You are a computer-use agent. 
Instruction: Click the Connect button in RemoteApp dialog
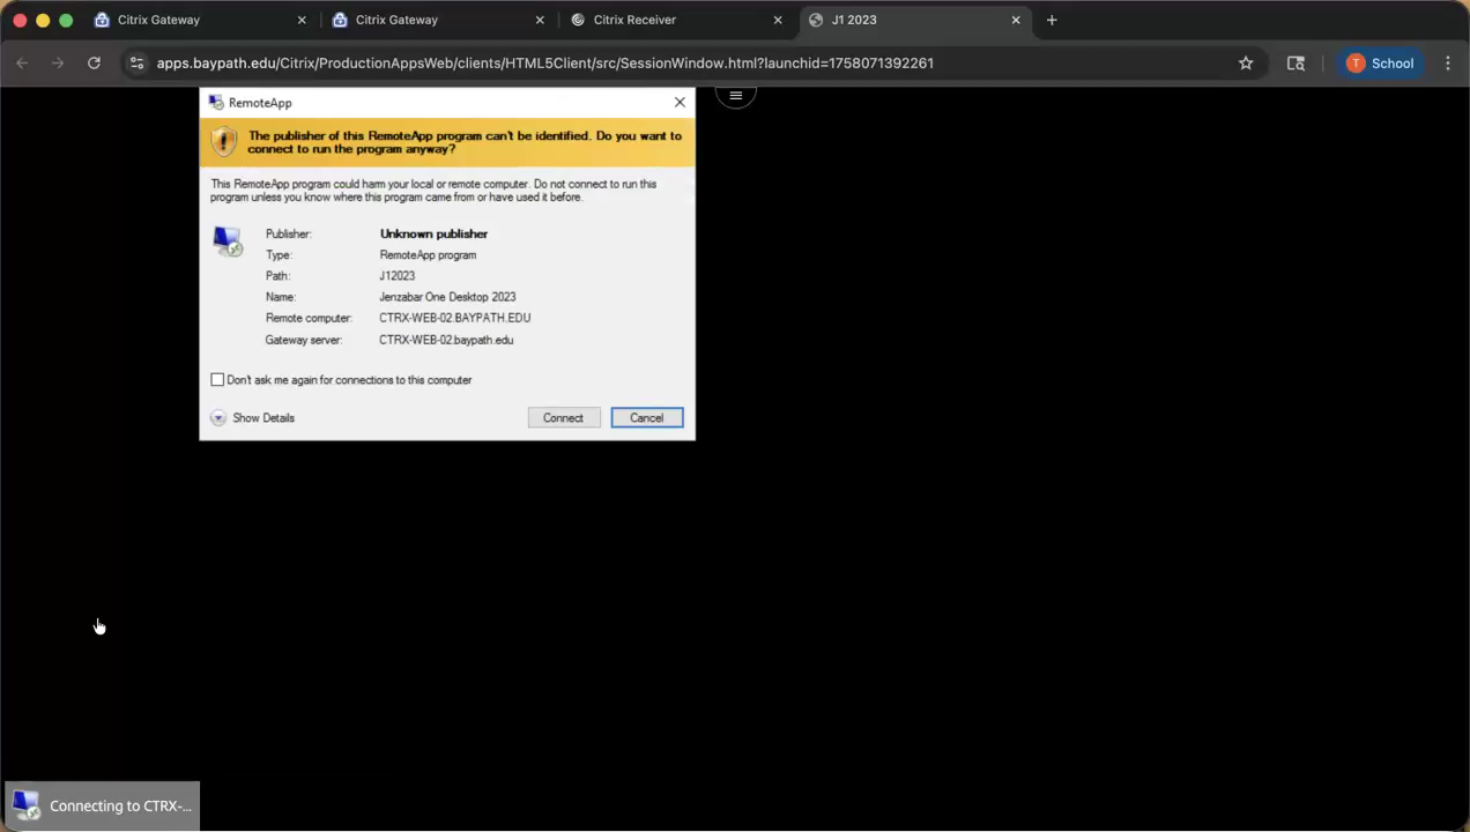coord(563,418)
